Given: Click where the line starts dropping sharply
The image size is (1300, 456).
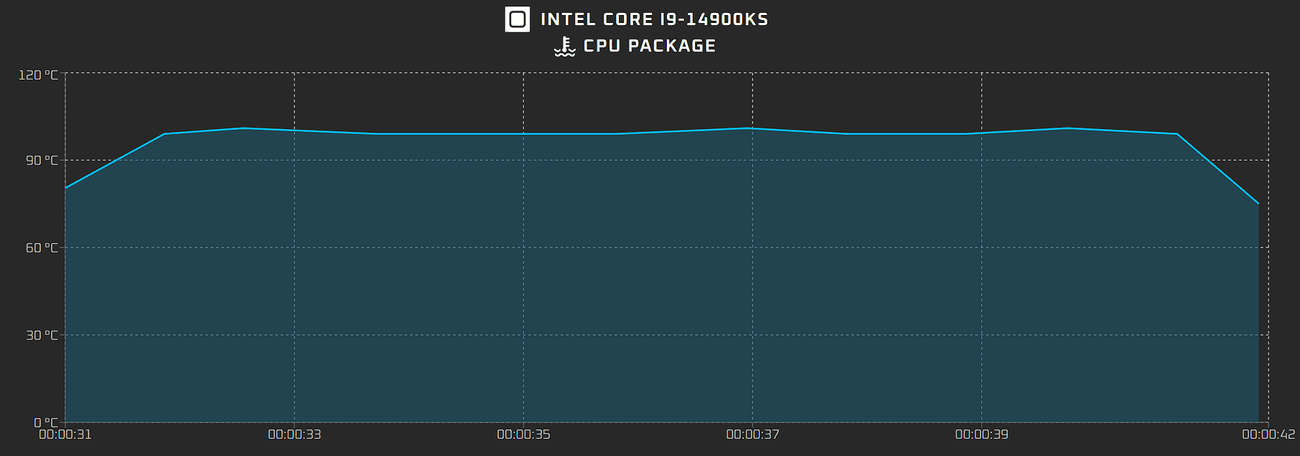Looking at the screenshot, I should tap(1177, 134).
